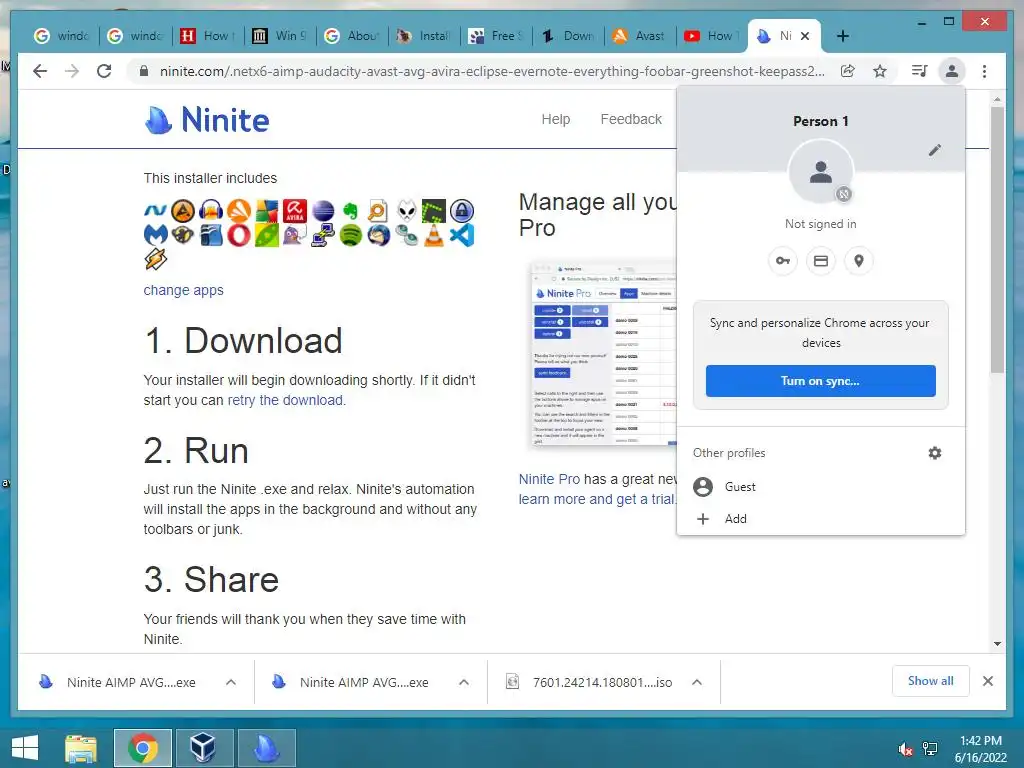Click the orange Avast icon on the page
The width and height of the screenshot is (1024, 768).
(239, 211)
